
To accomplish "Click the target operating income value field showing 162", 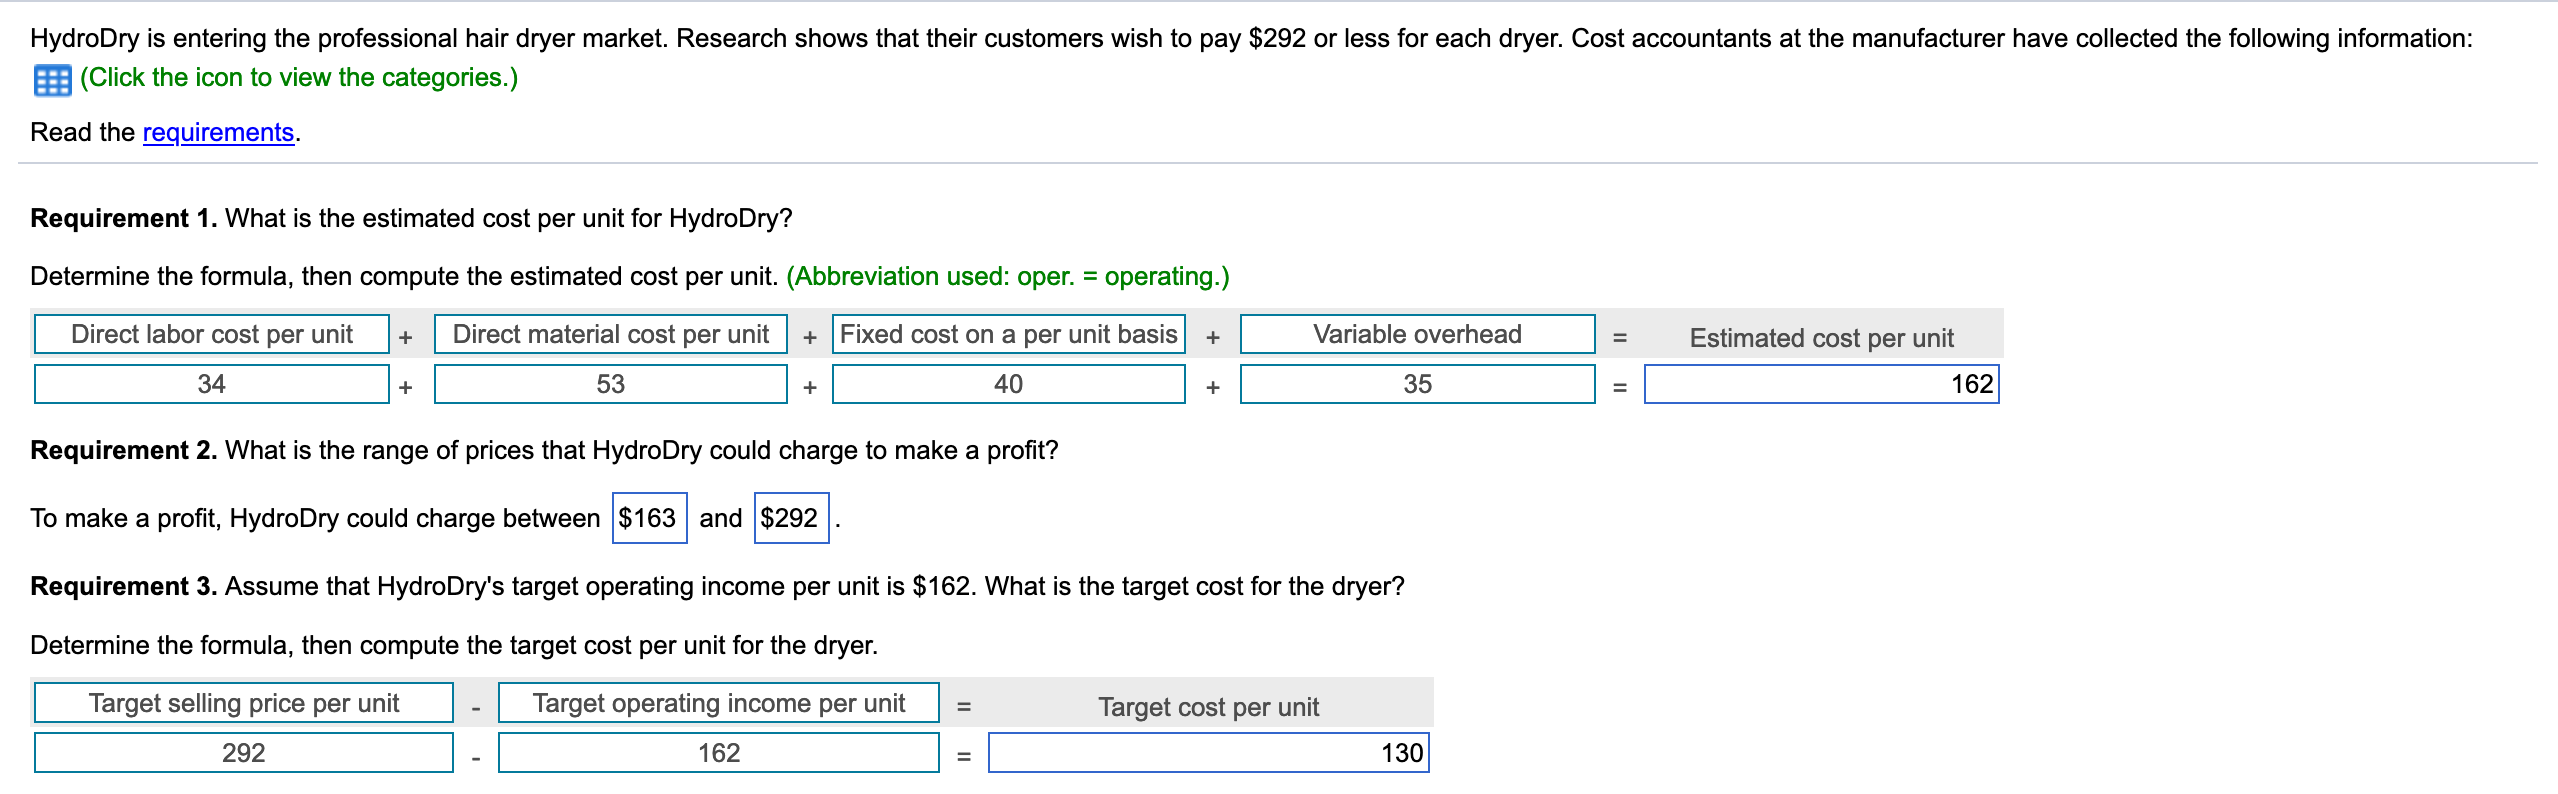I will click(x=718, y=753).
